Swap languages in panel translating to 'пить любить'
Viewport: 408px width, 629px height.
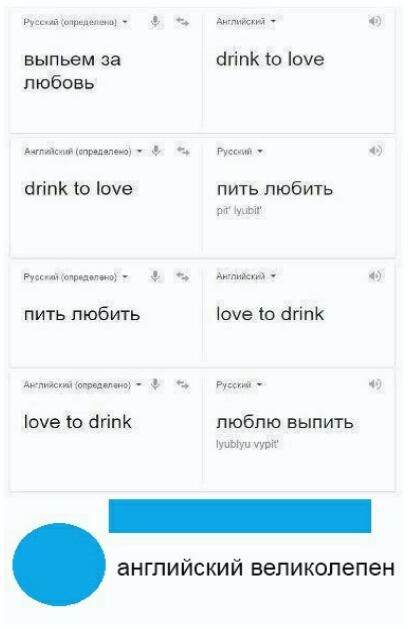(183, 151)
